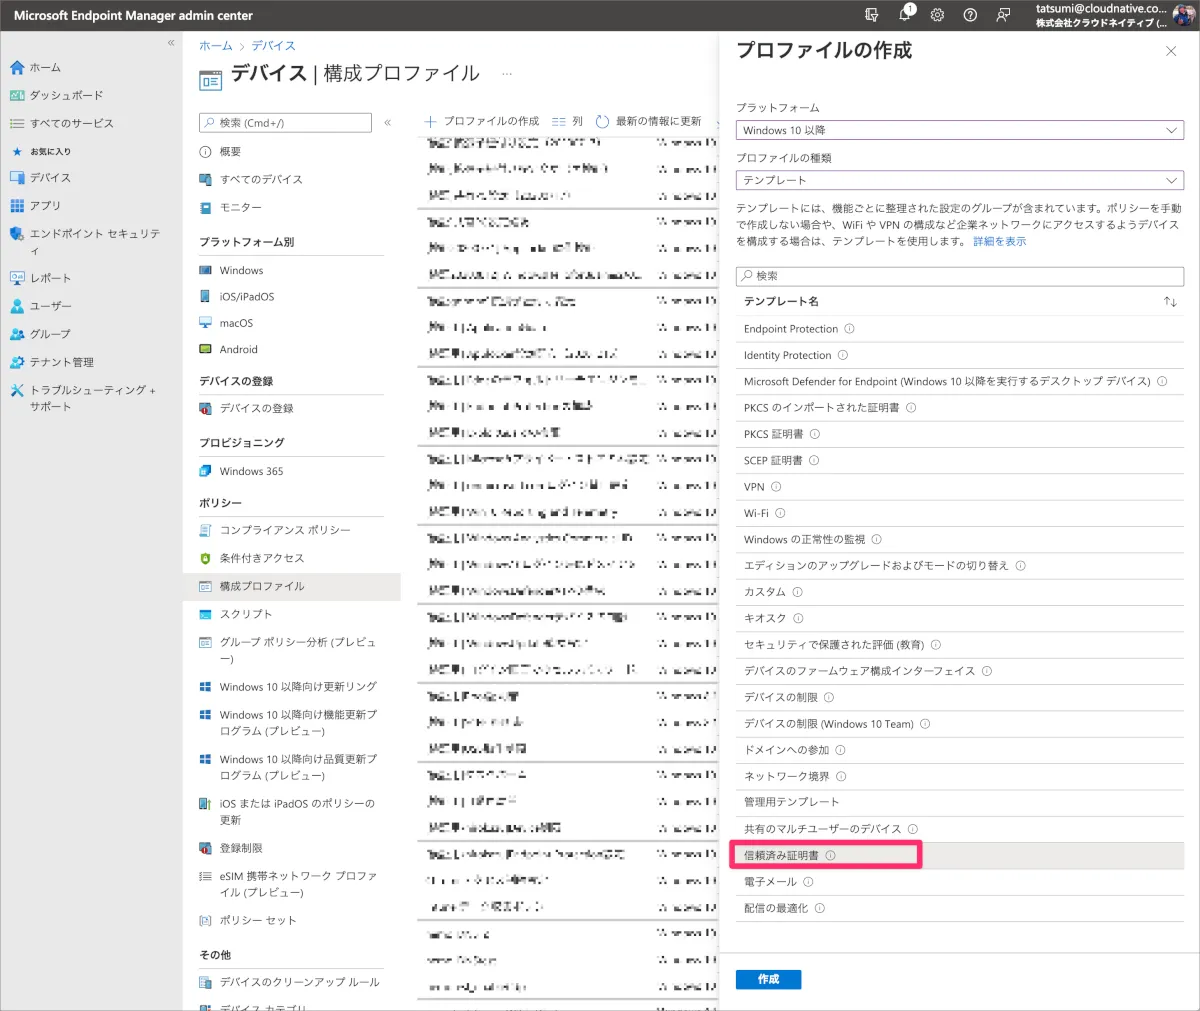Click the template 検索 field
This screenshot has width=1200, height=1011.
click(x=959, y=276)
